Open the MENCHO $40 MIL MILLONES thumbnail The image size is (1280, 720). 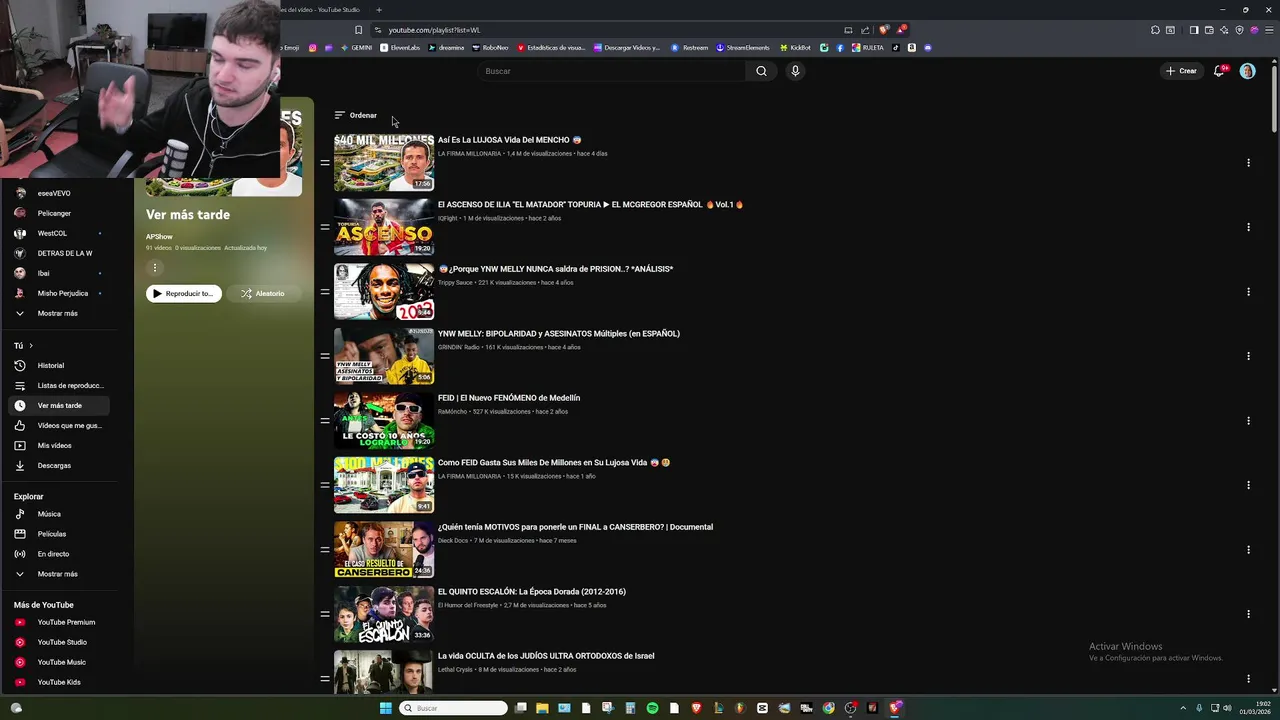click(x=384, y=162)
